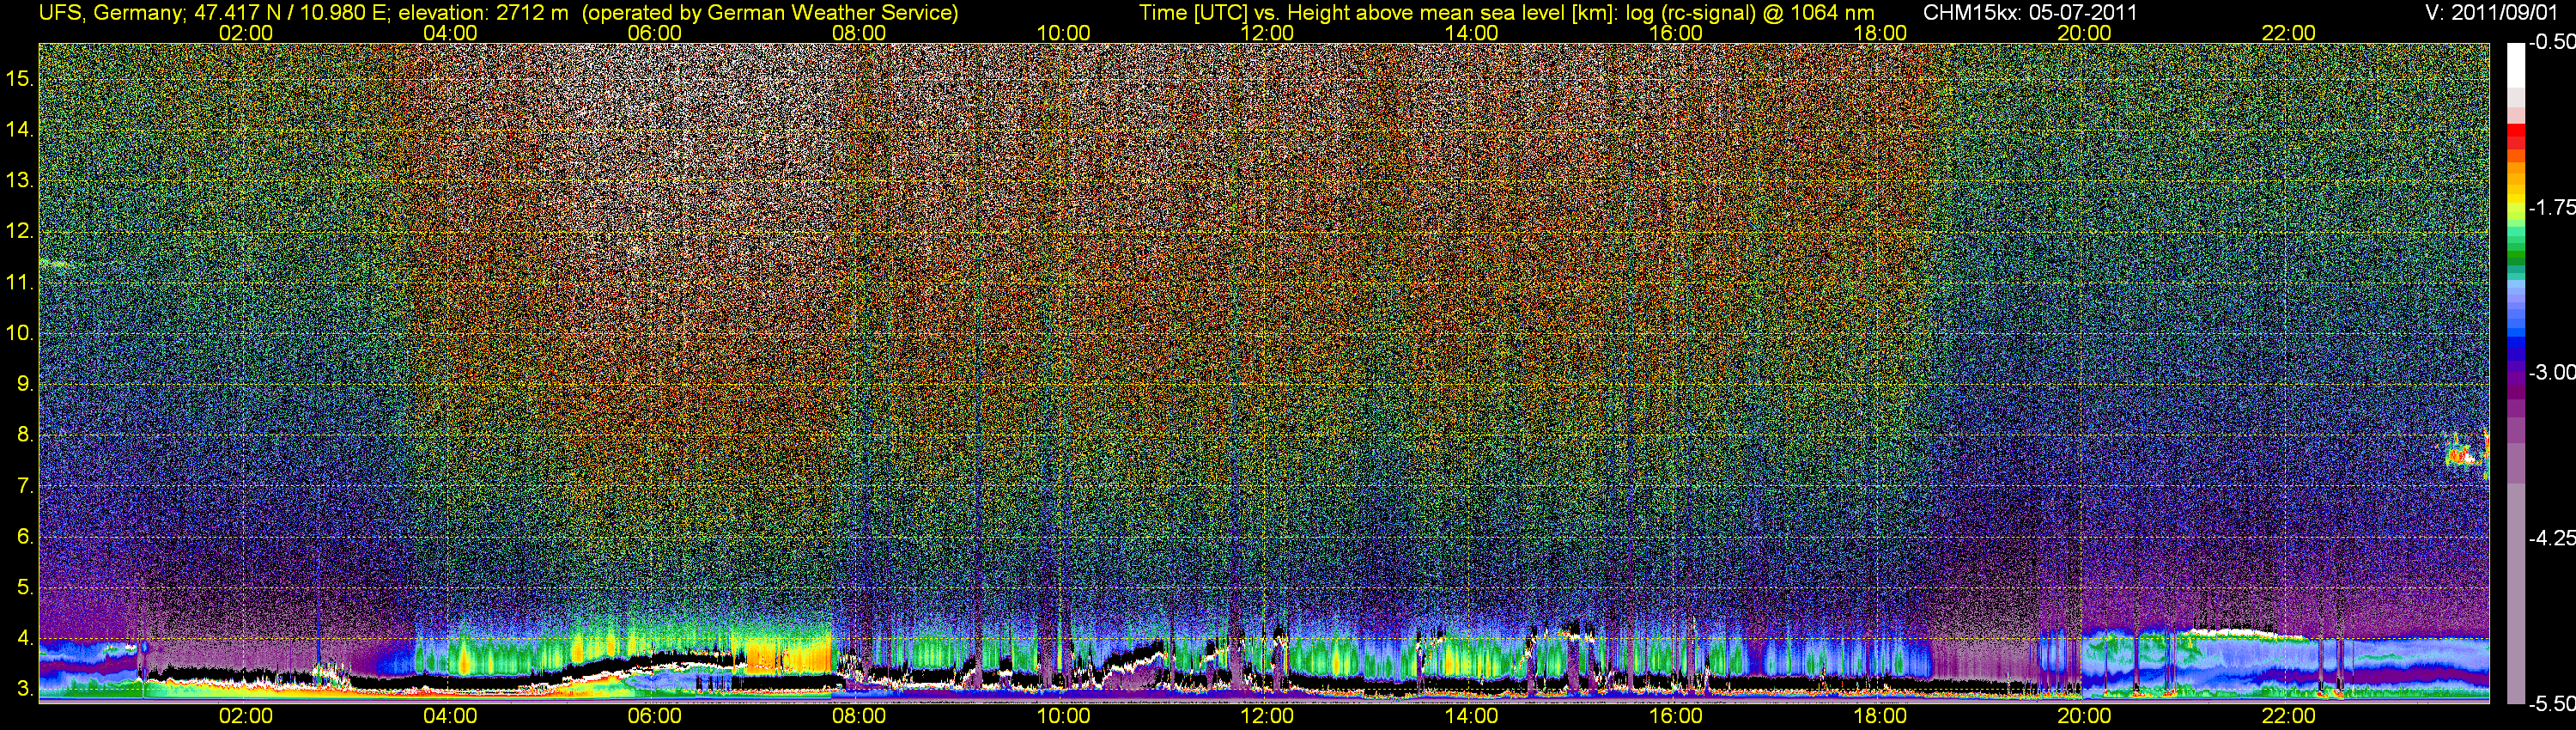The width and height of the screenshot is (2576, 730).
Task: Select the -3.00 color scale label
Action: point(2551,372)
